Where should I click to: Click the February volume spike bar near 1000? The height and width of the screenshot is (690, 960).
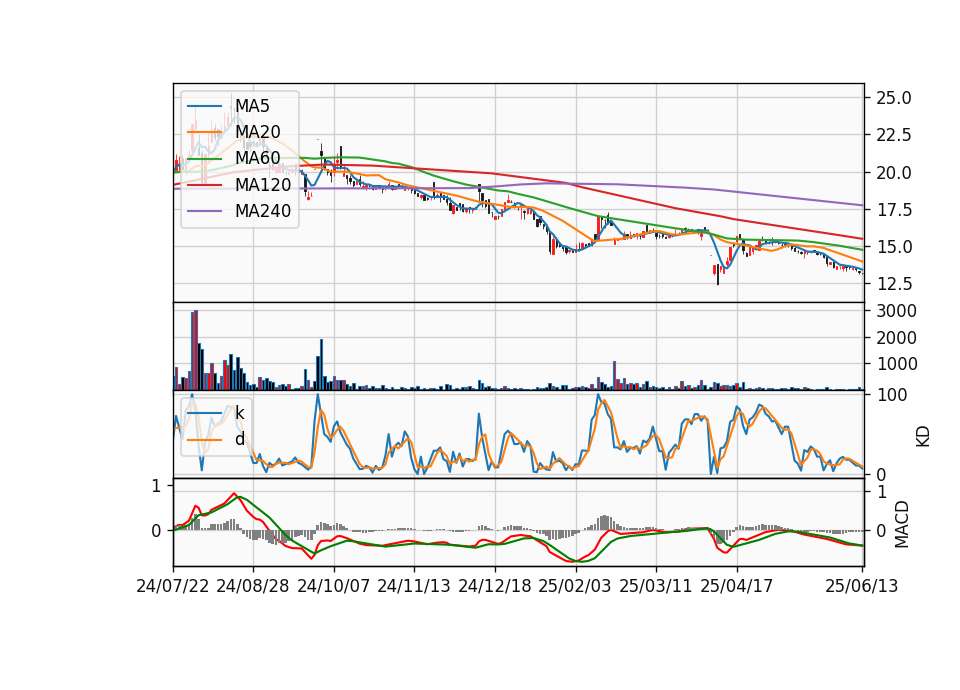tap(615, 375)
